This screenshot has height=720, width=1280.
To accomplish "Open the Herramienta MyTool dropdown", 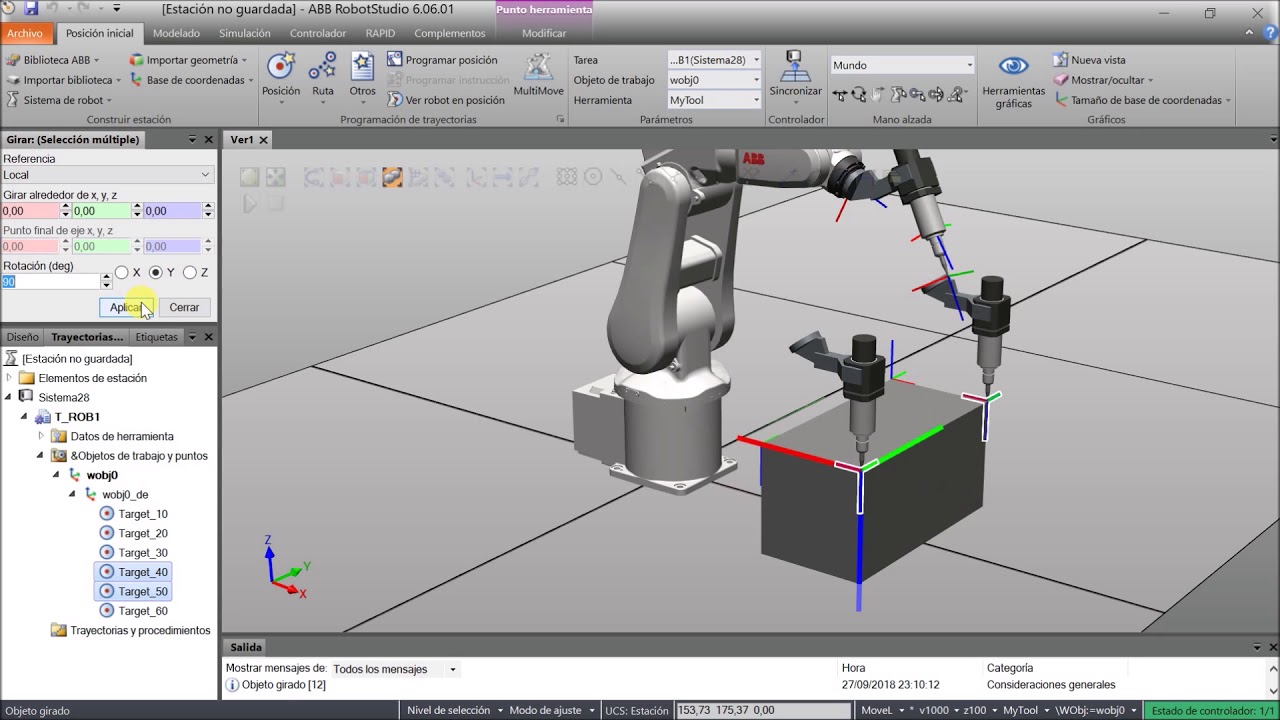I will tap(716, 100).
